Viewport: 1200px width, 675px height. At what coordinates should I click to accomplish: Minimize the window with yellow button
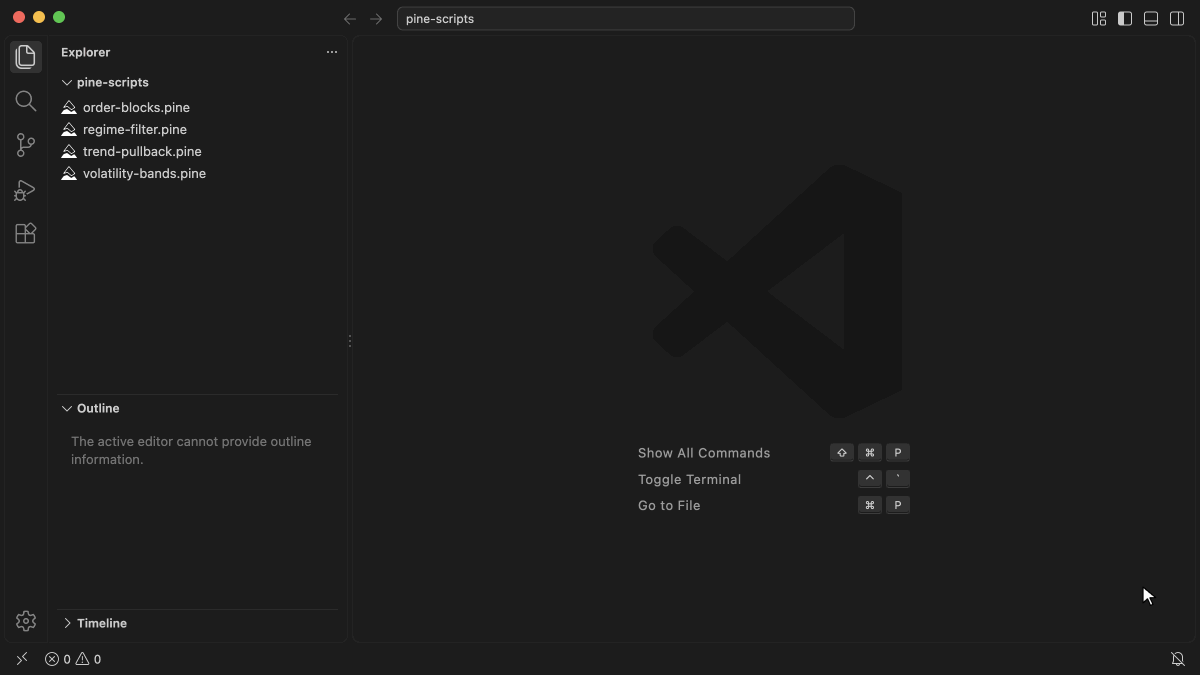pos(39,17)
